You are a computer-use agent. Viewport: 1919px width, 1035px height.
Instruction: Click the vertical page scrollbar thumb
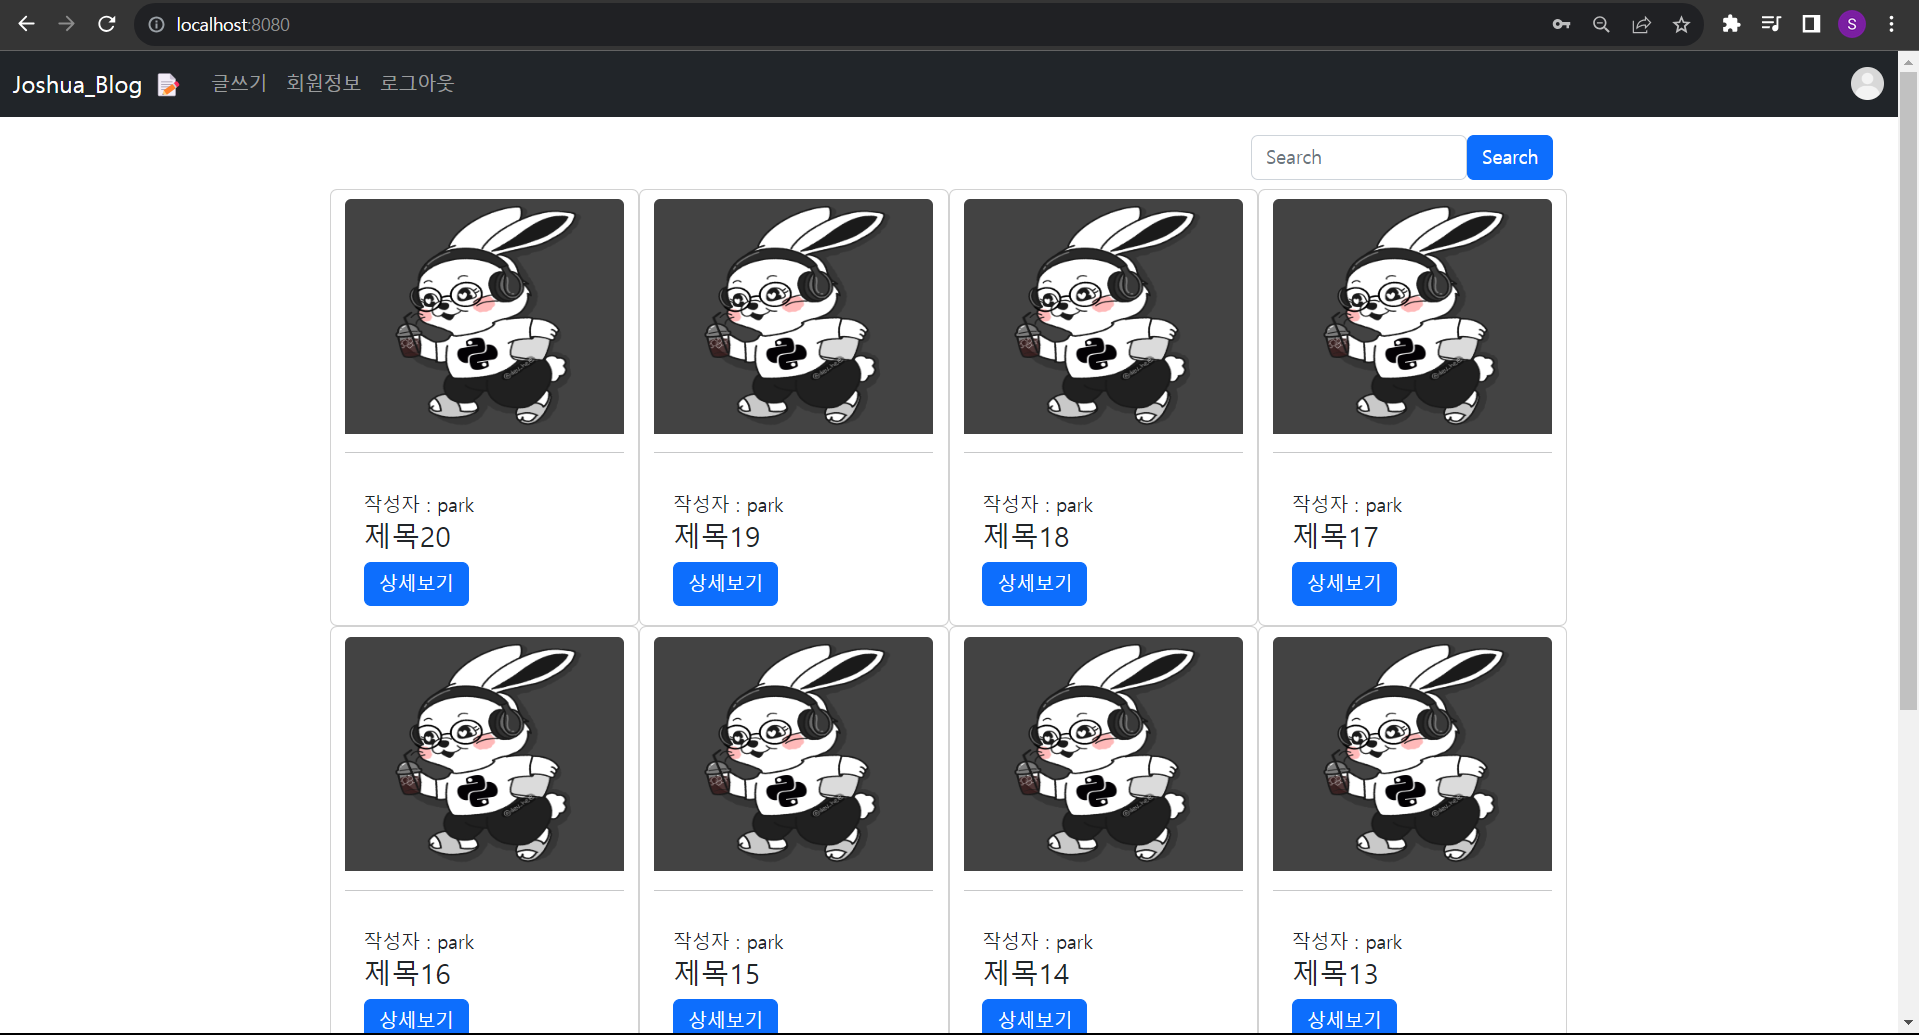pyautogui.click(x=1908, y=390)
